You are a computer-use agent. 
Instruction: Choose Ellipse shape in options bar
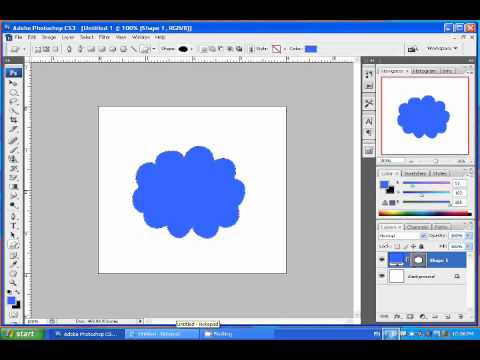(x=113, y=49)
